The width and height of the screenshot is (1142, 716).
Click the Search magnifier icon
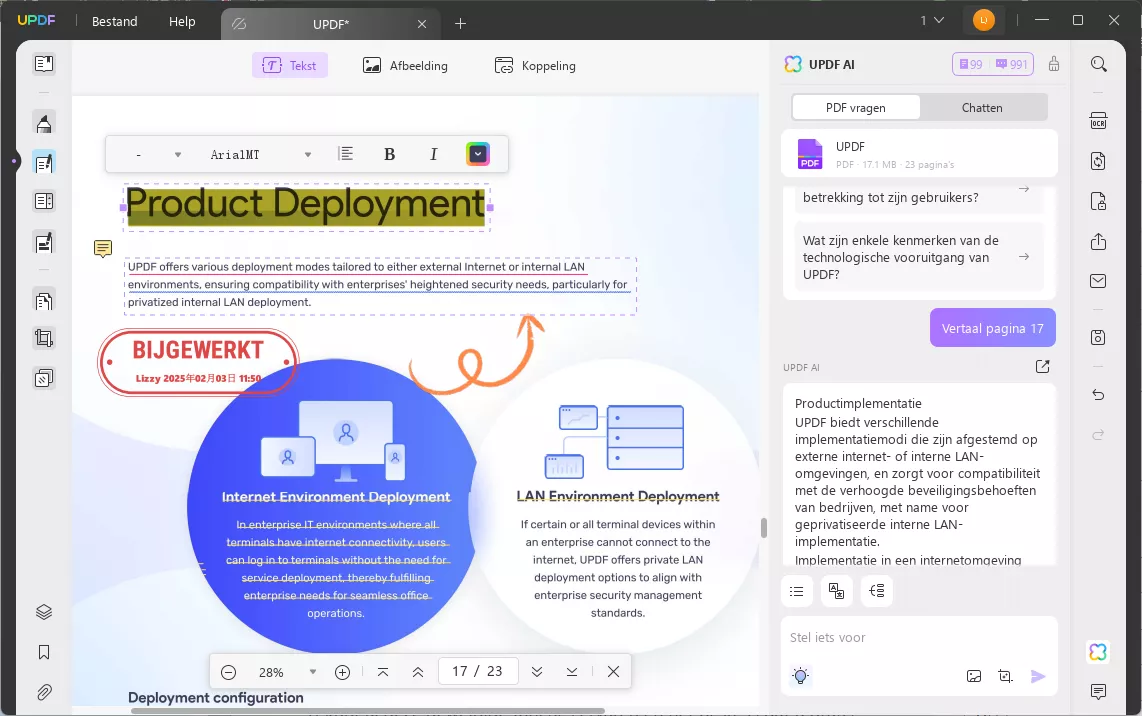pos(1098,64)
